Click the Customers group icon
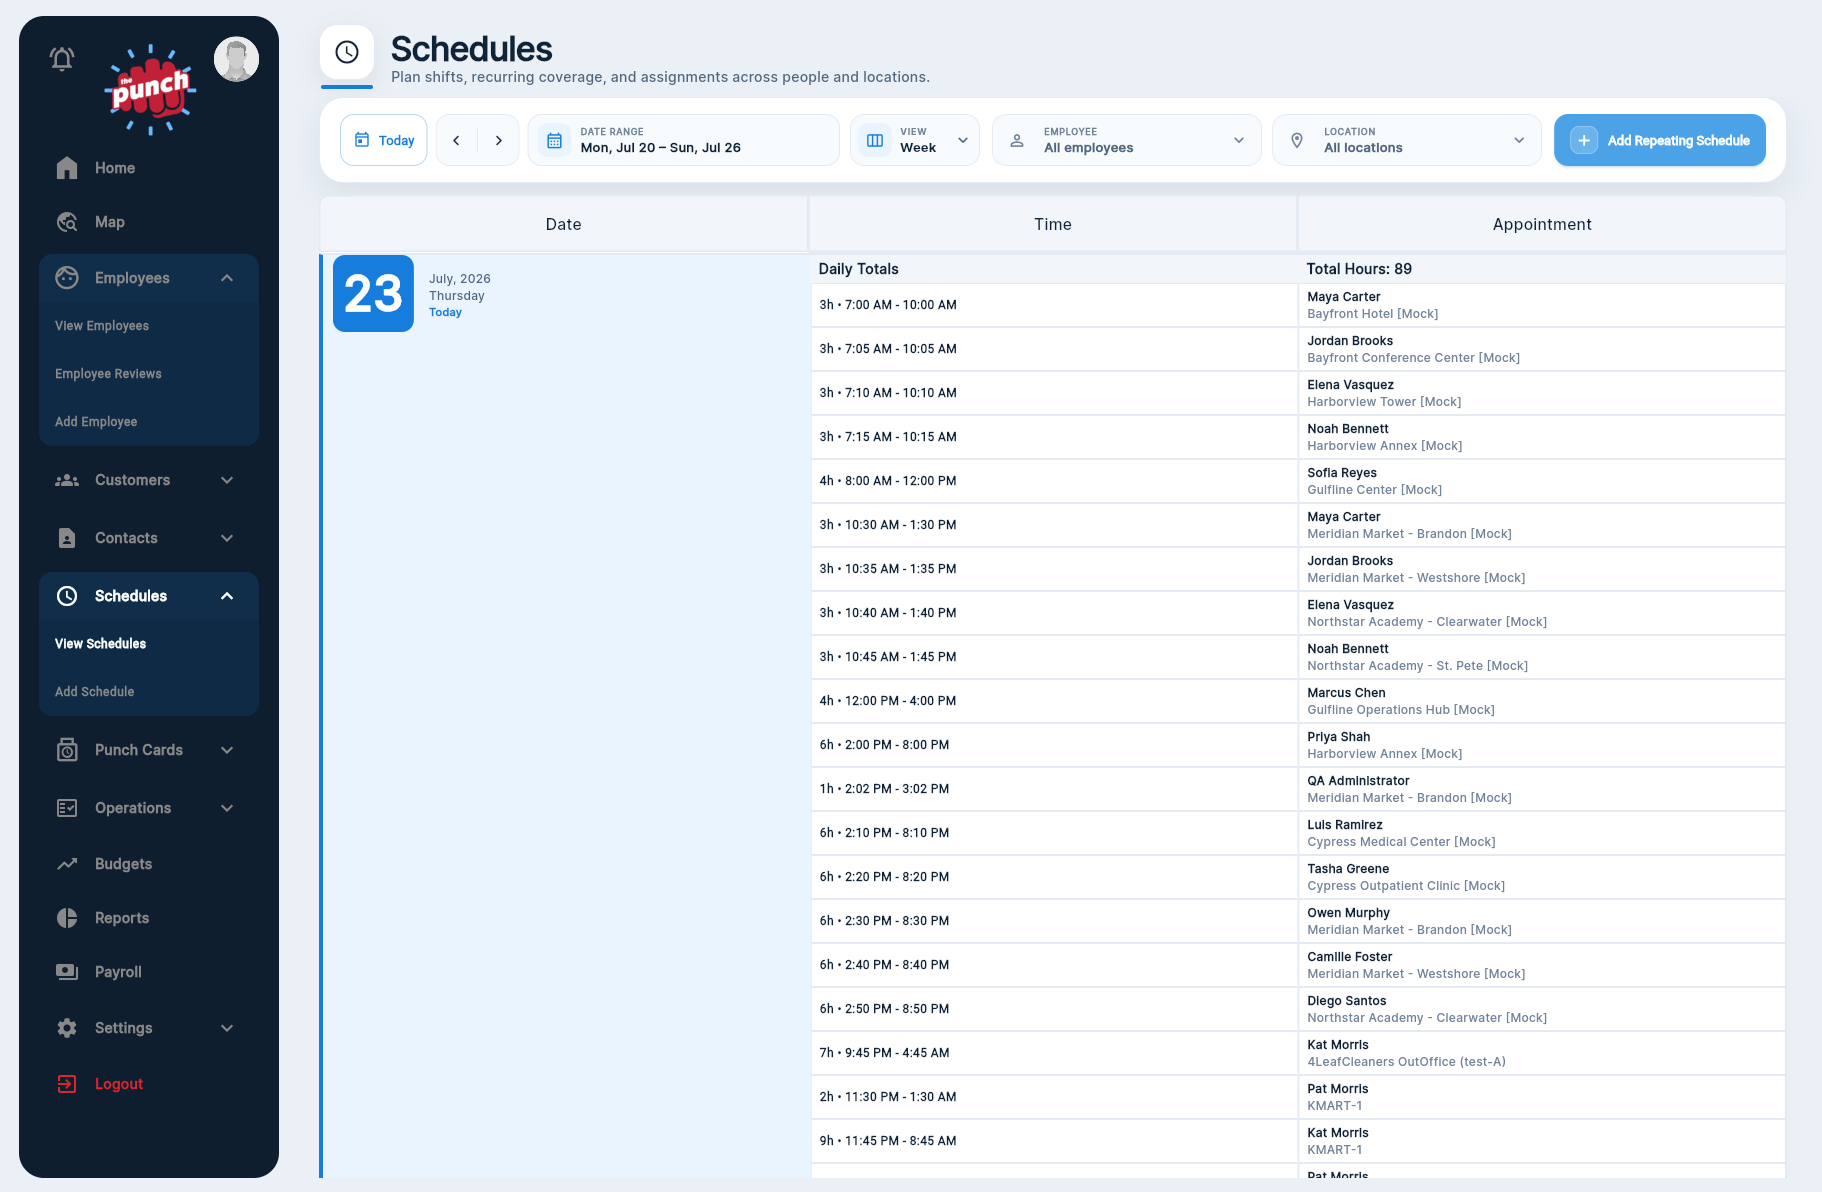1822x1192 pixels. coord(67,480)
